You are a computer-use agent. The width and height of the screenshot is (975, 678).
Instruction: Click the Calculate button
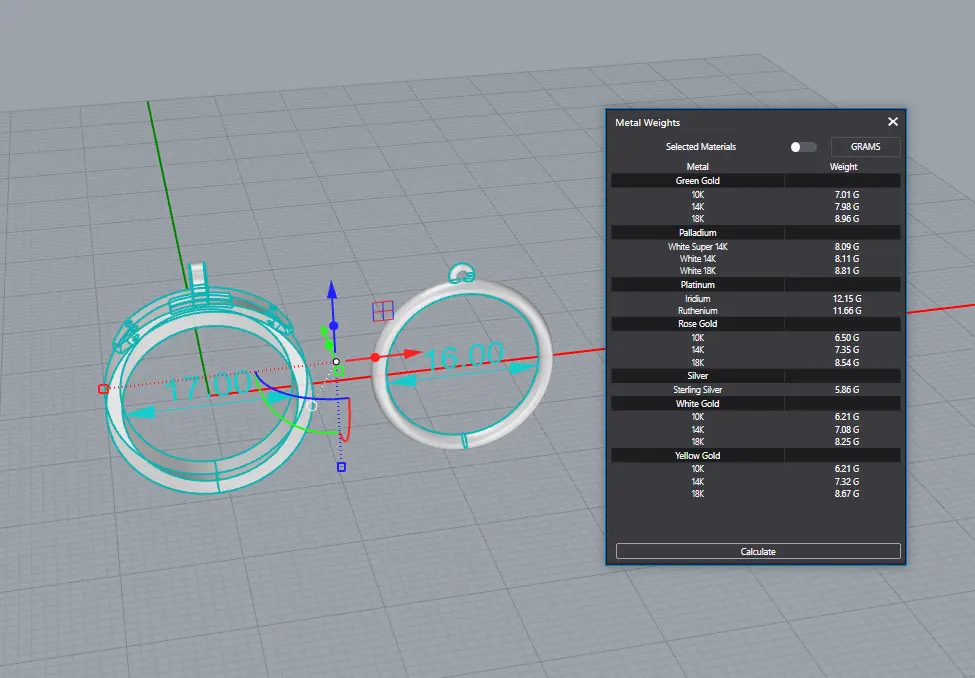point(758,551)
